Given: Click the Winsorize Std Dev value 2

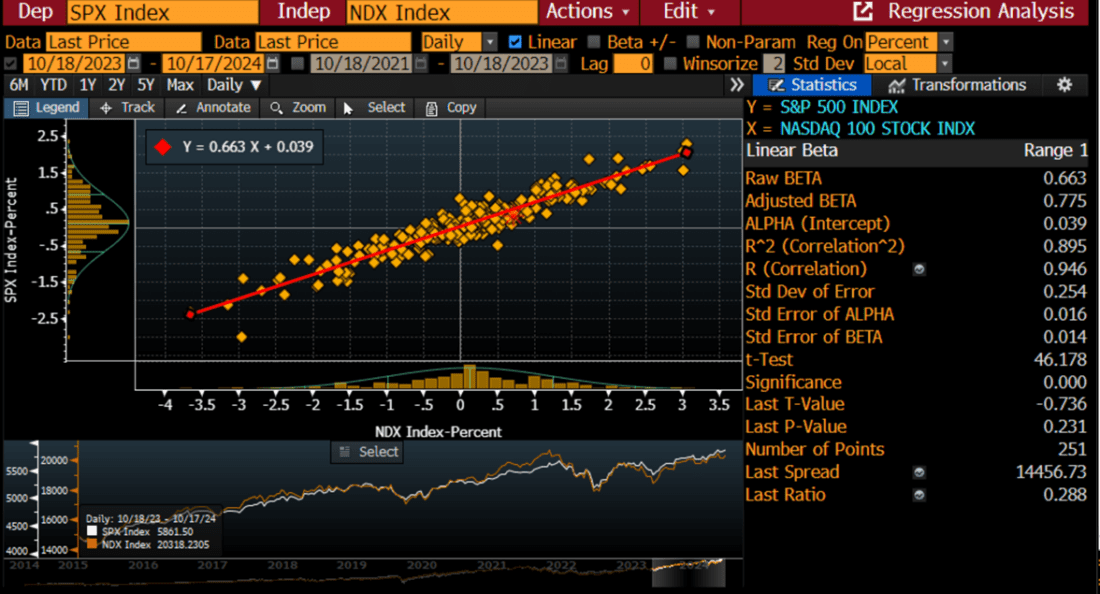Looking at the screenshot, I should point(774,64).
